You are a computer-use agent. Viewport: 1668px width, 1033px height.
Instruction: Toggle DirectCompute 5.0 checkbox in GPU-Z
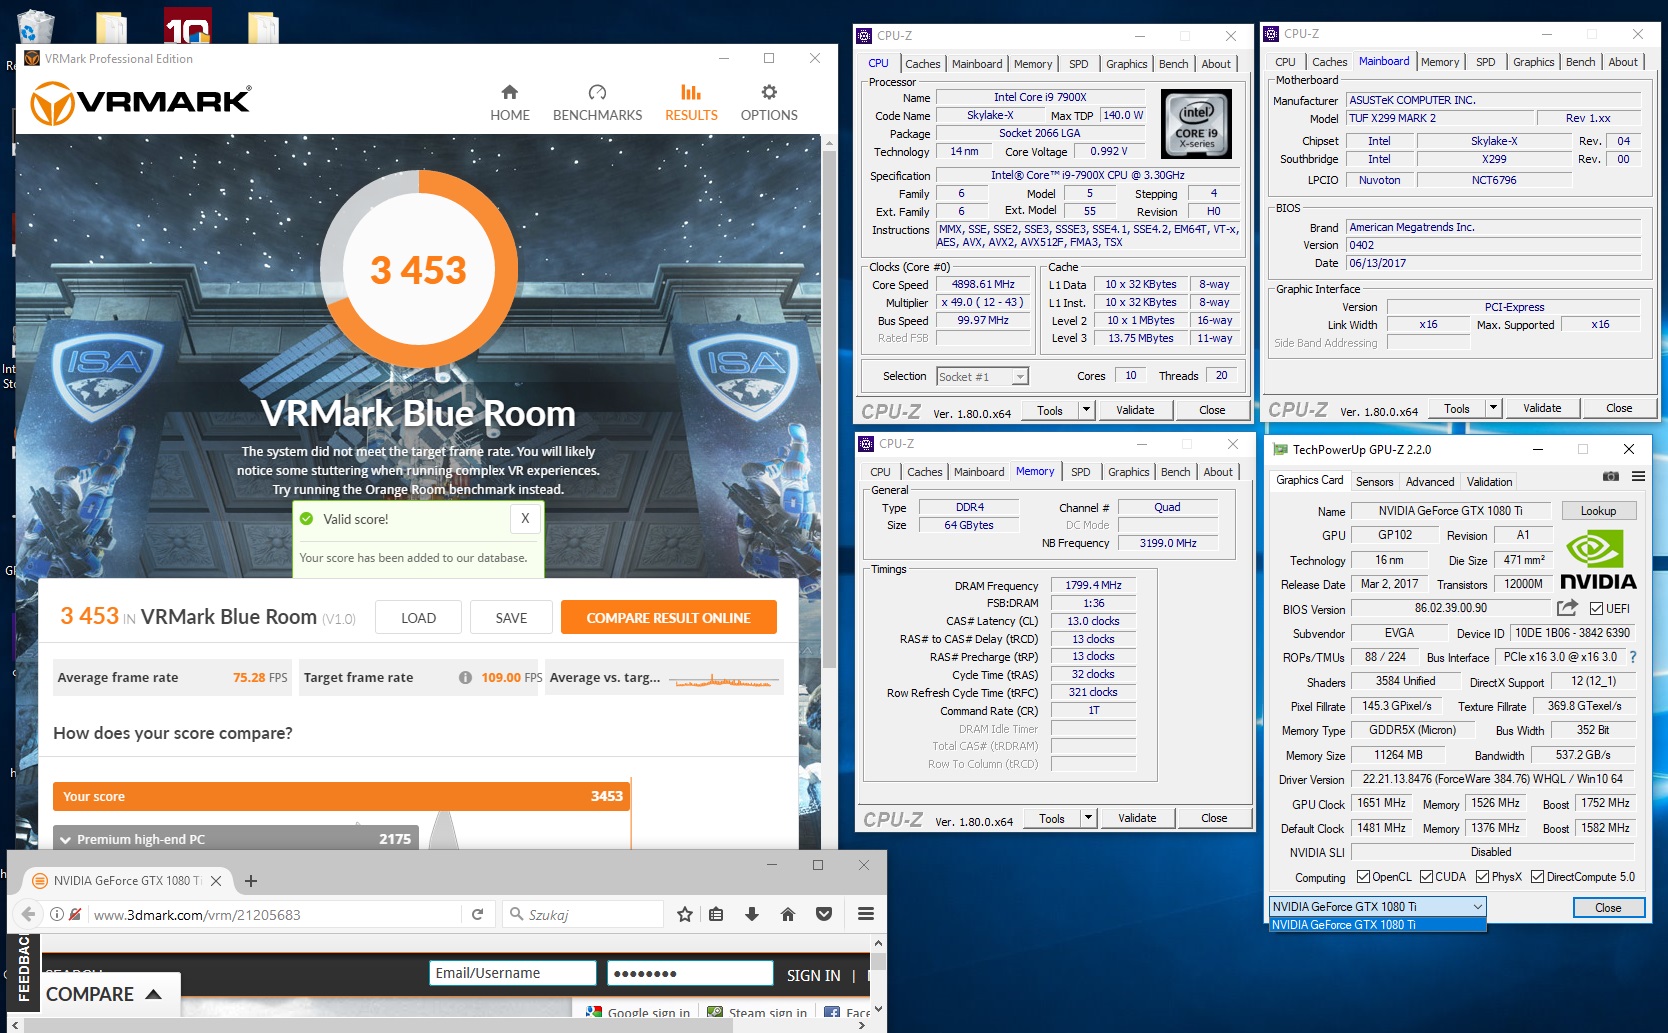tap(1538, 877)
